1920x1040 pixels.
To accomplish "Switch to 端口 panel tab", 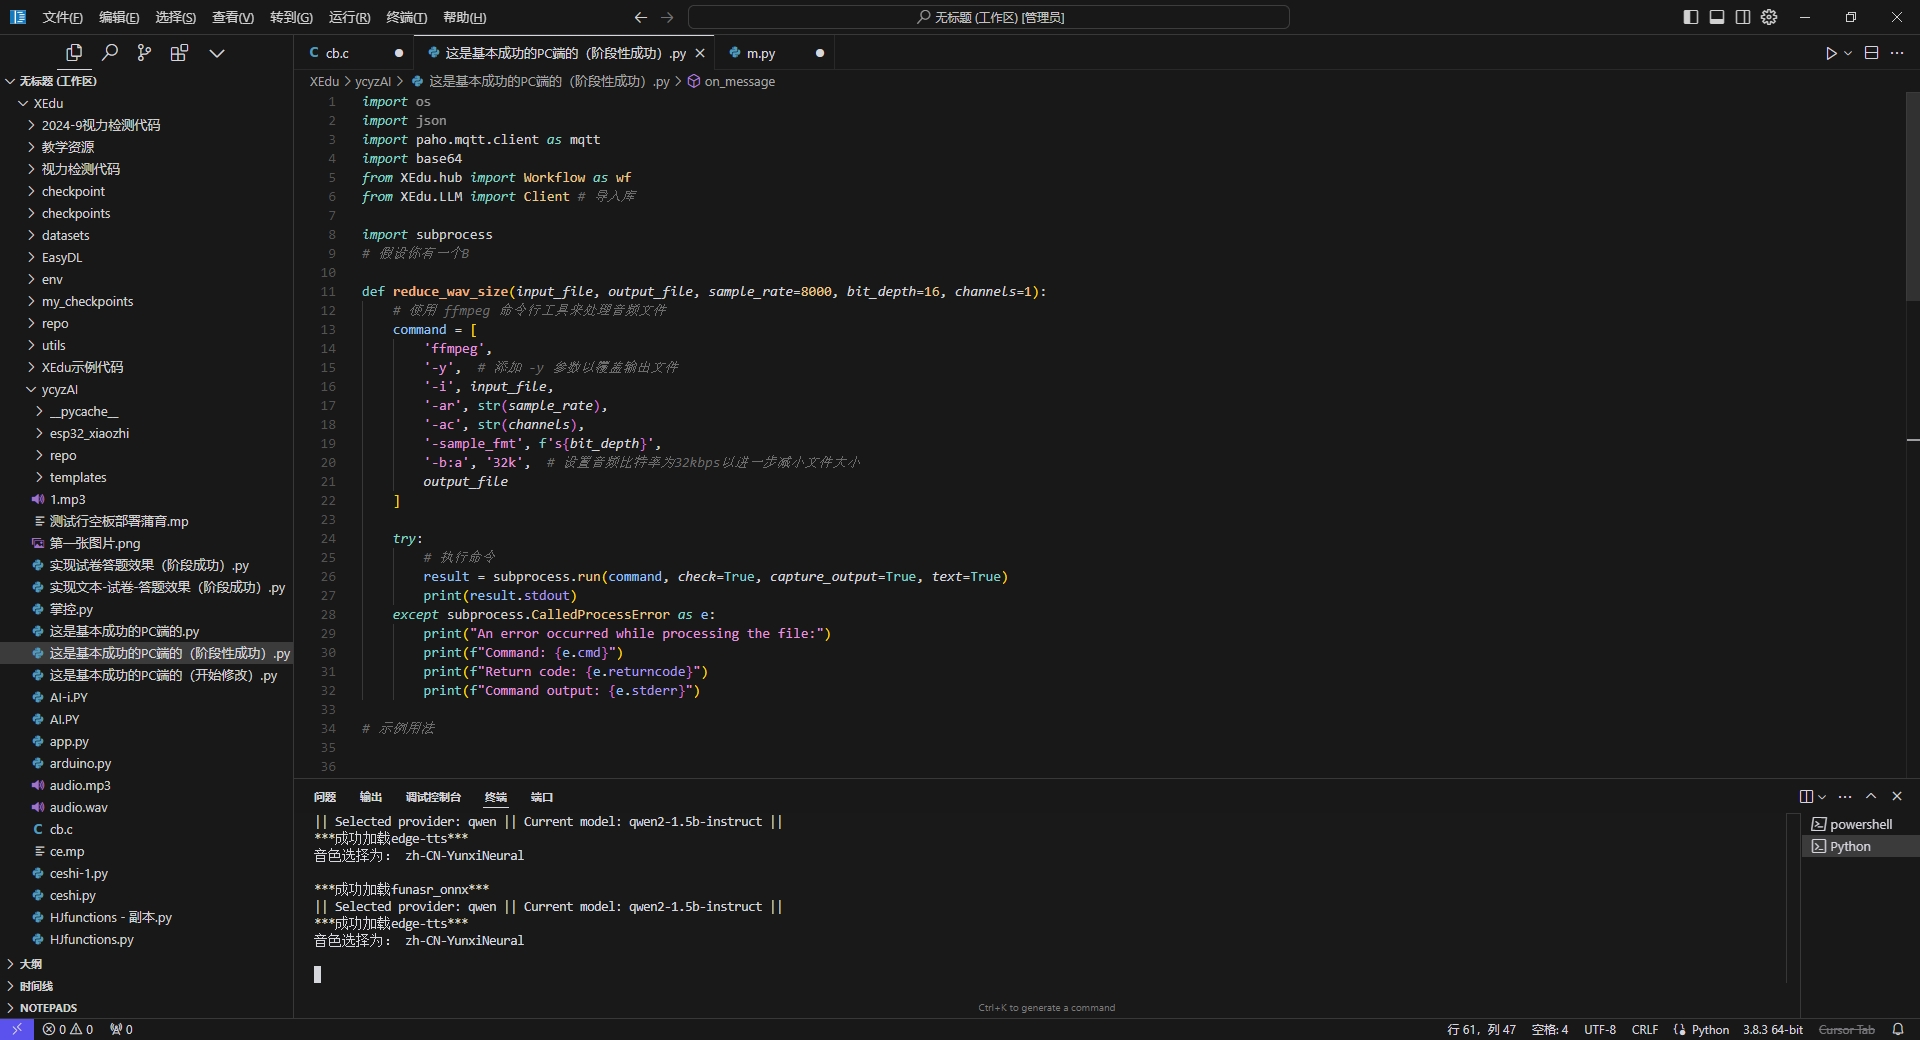I will (x=542, y=797).
